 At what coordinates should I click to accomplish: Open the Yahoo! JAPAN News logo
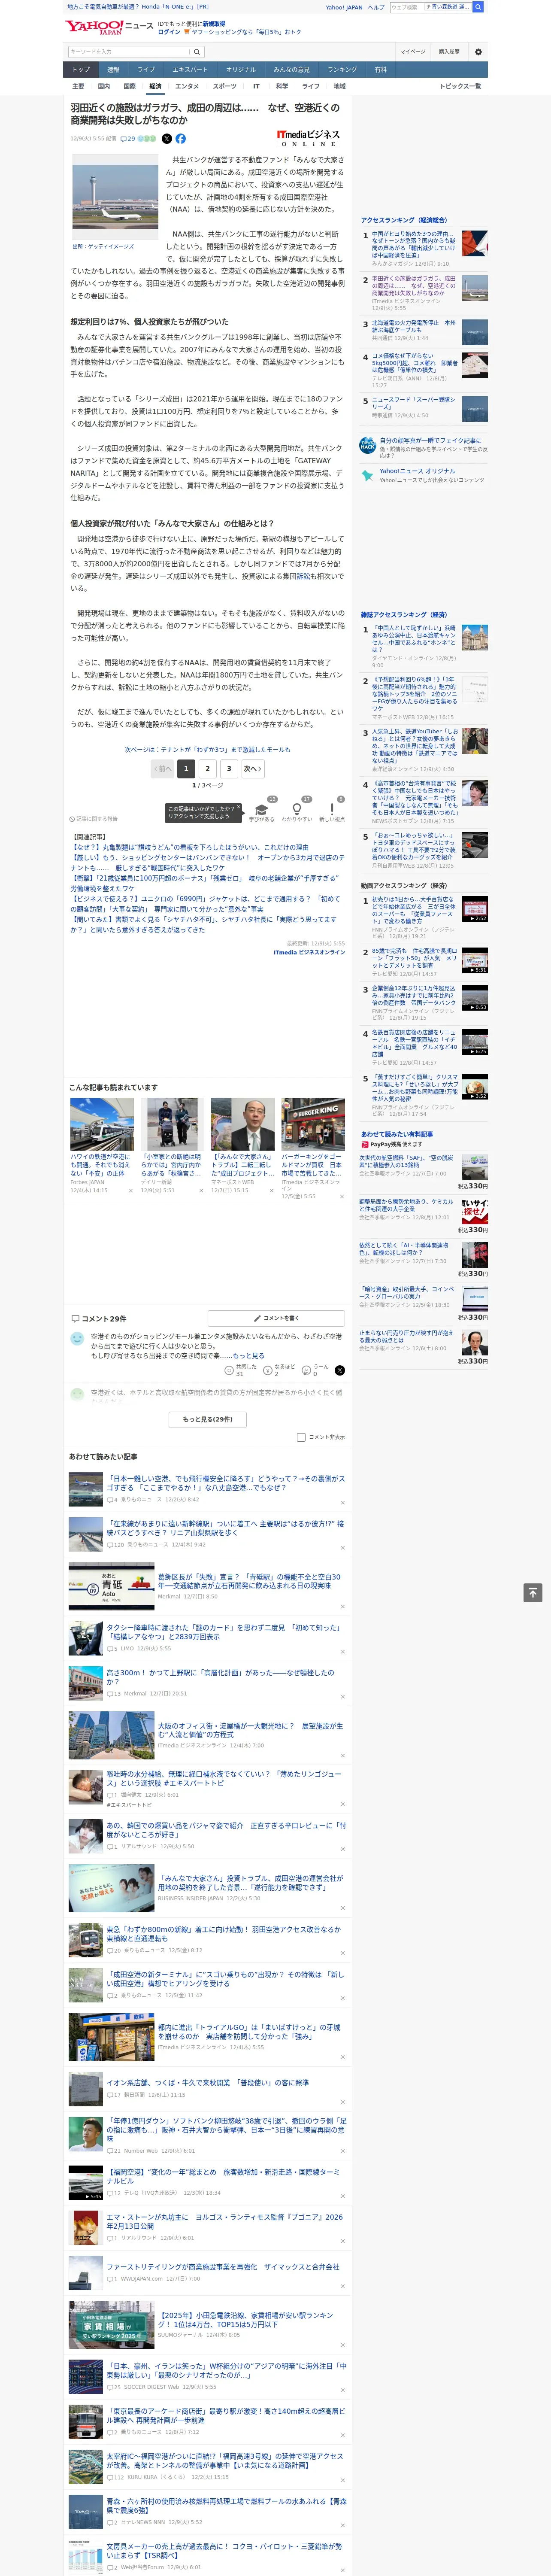pos(110,27)
